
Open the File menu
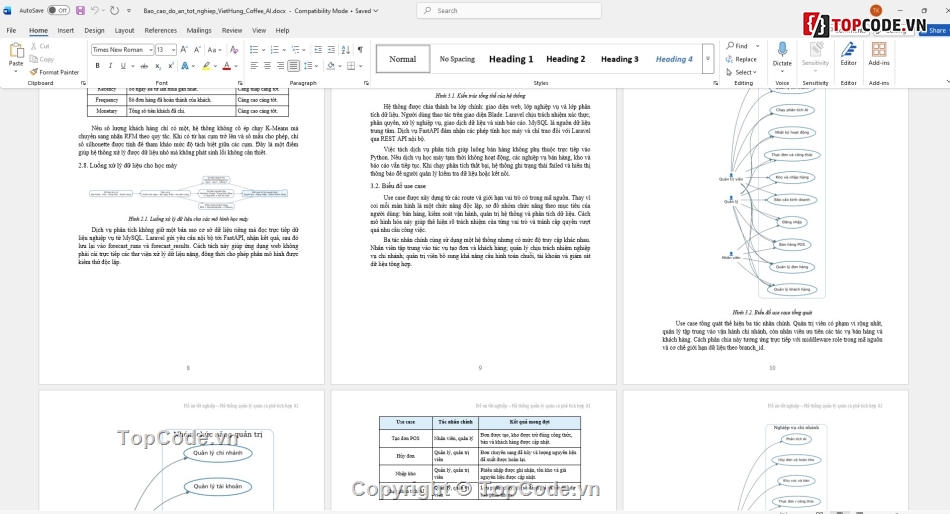(x=11, y=30)
